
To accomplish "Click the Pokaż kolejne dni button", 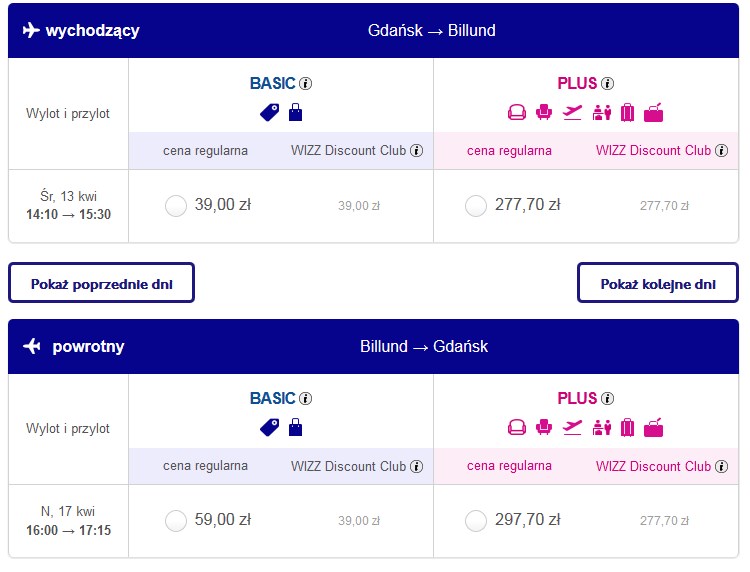I will [658, 283].
